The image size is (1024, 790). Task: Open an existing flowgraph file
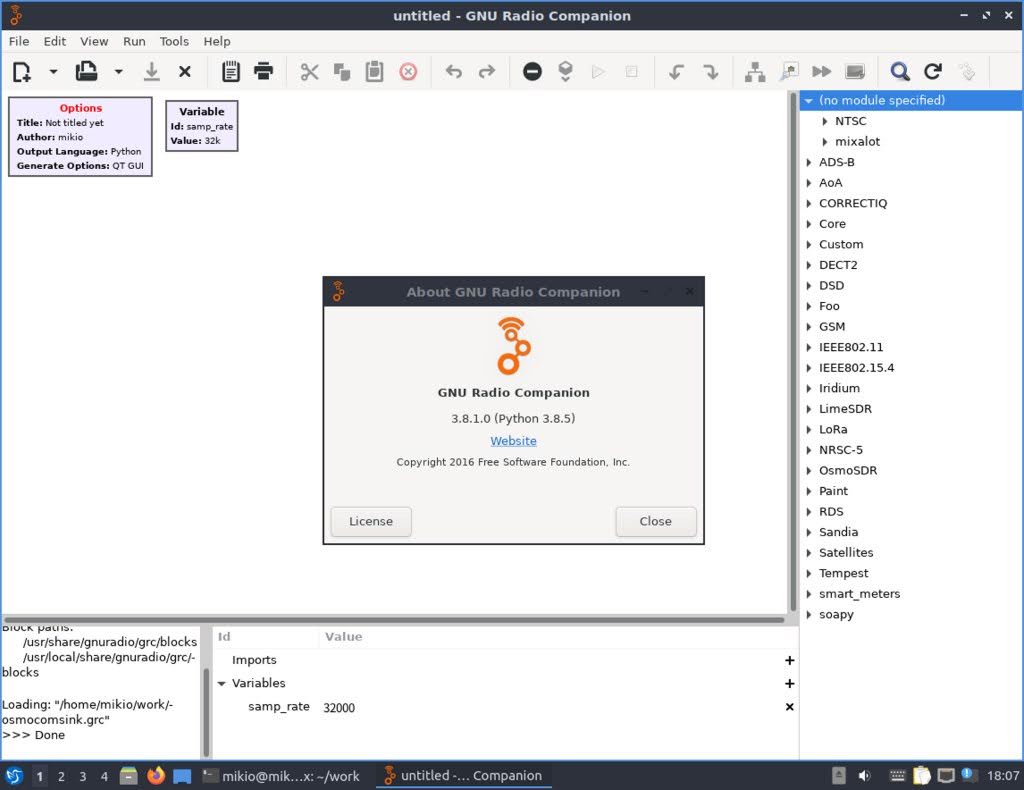tap(85, 71)
